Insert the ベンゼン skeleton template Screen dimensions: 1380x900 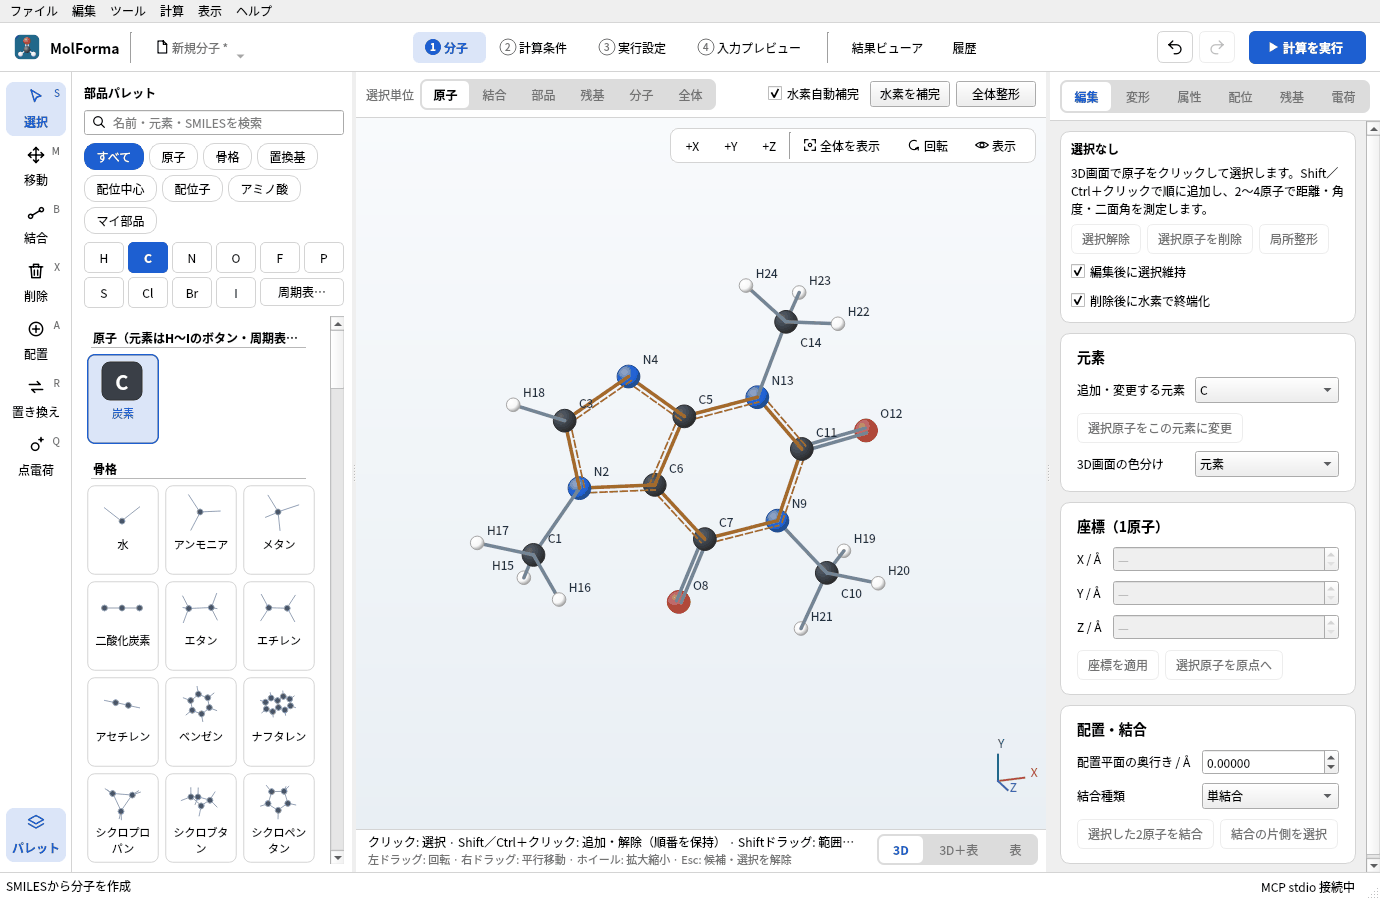(x=201, y=722)
